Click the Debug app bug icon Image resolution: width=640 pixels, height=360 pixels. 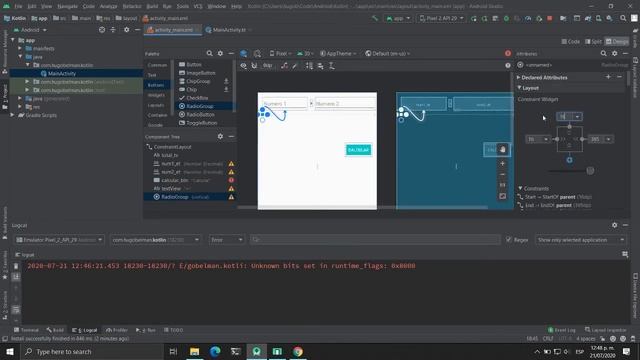(506, 18)
